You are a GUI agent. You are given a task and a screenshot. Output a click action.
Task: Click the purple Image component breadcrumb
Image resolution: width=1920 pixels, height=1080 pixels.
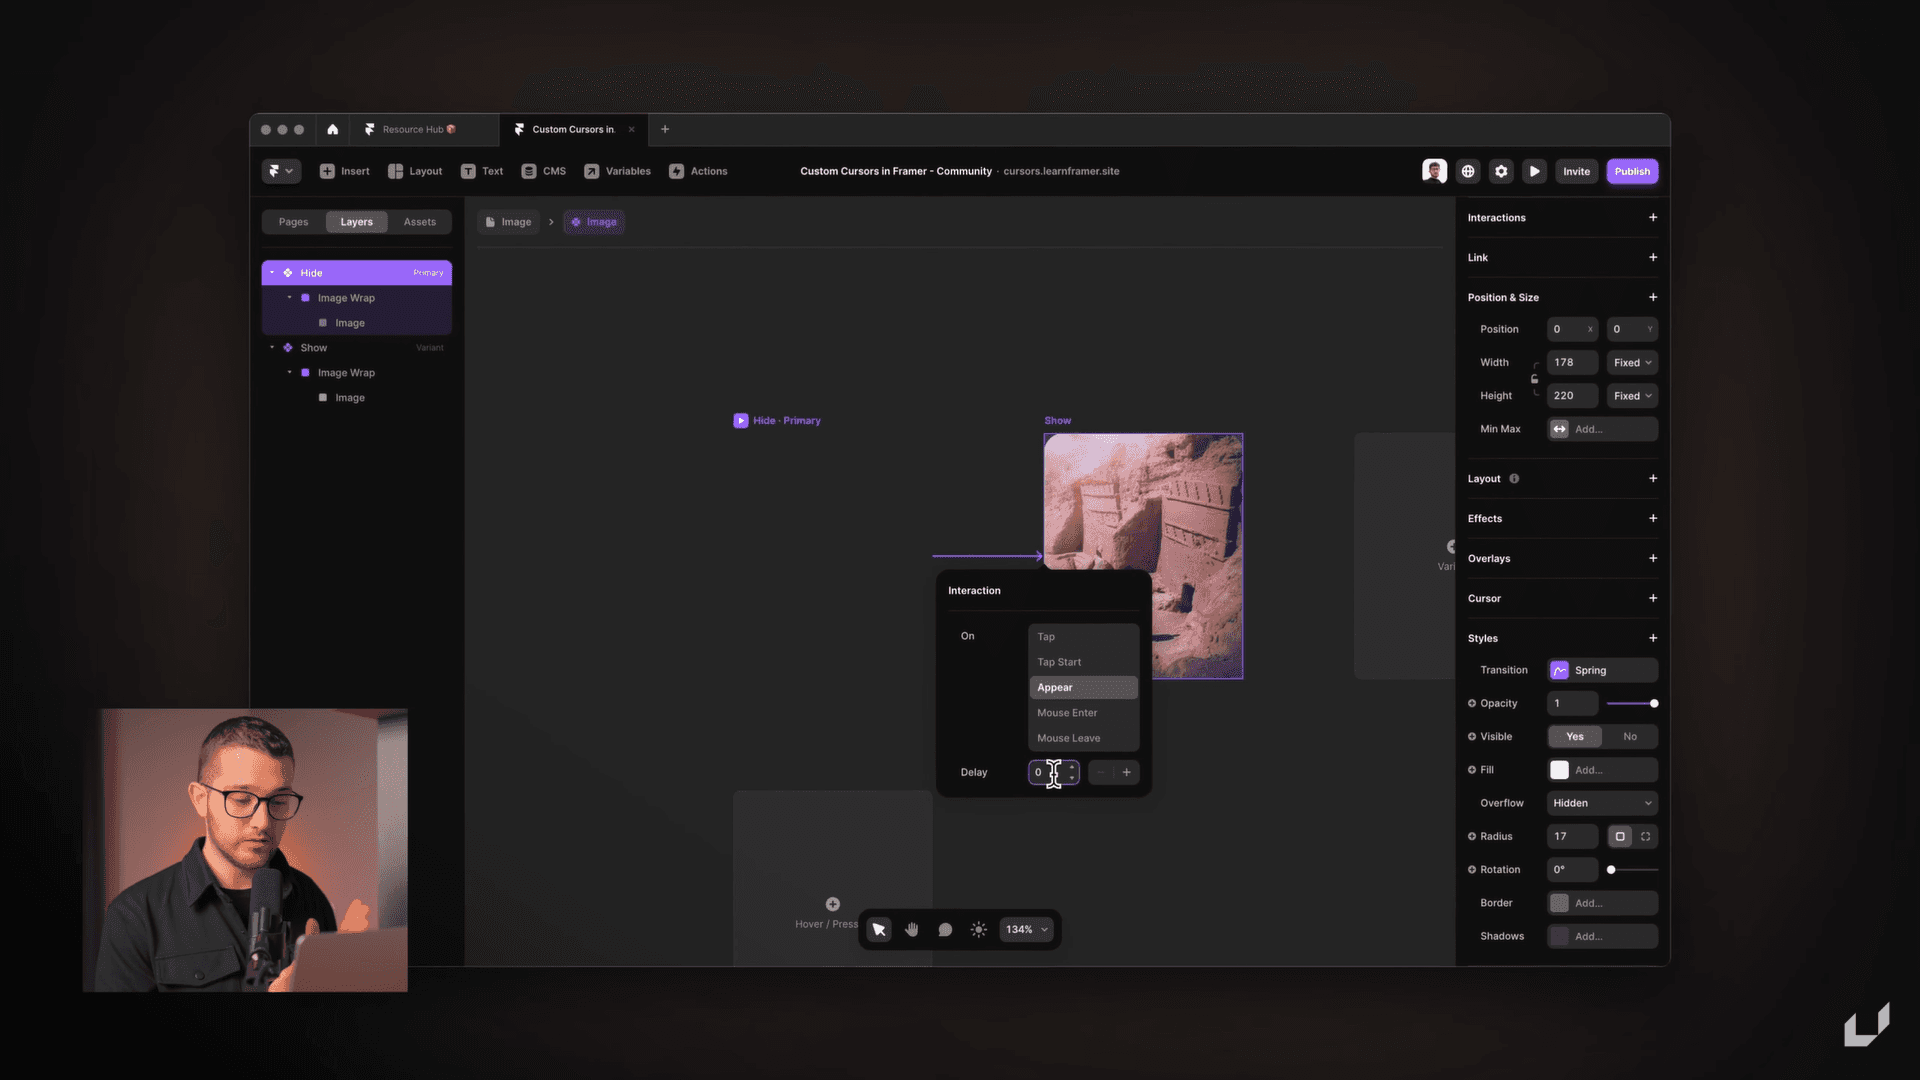pyautogui.click(x=594, y=222)
